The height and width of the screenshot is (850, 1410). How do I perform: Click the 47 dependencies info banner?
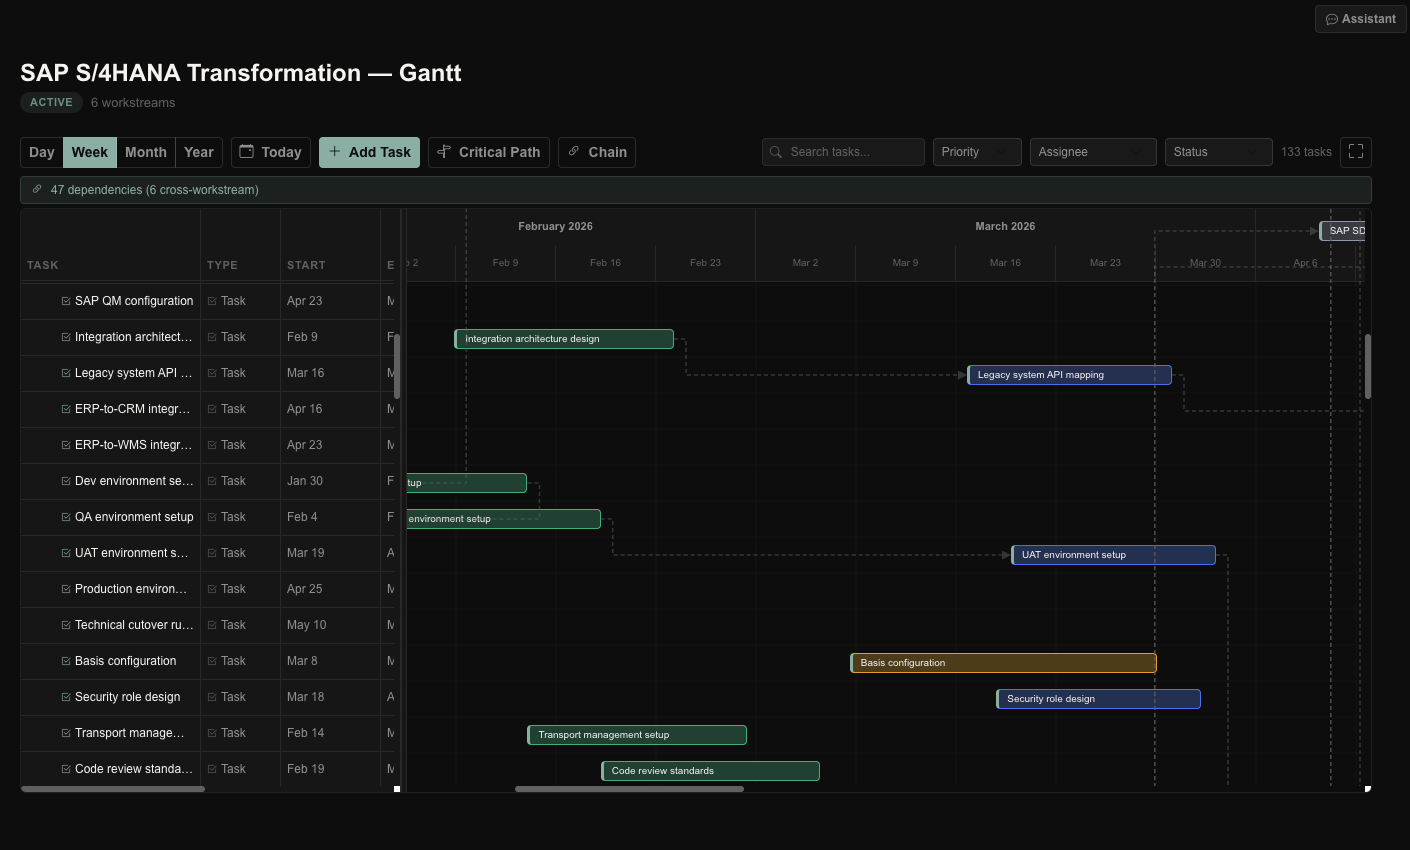tap(696, 190)
